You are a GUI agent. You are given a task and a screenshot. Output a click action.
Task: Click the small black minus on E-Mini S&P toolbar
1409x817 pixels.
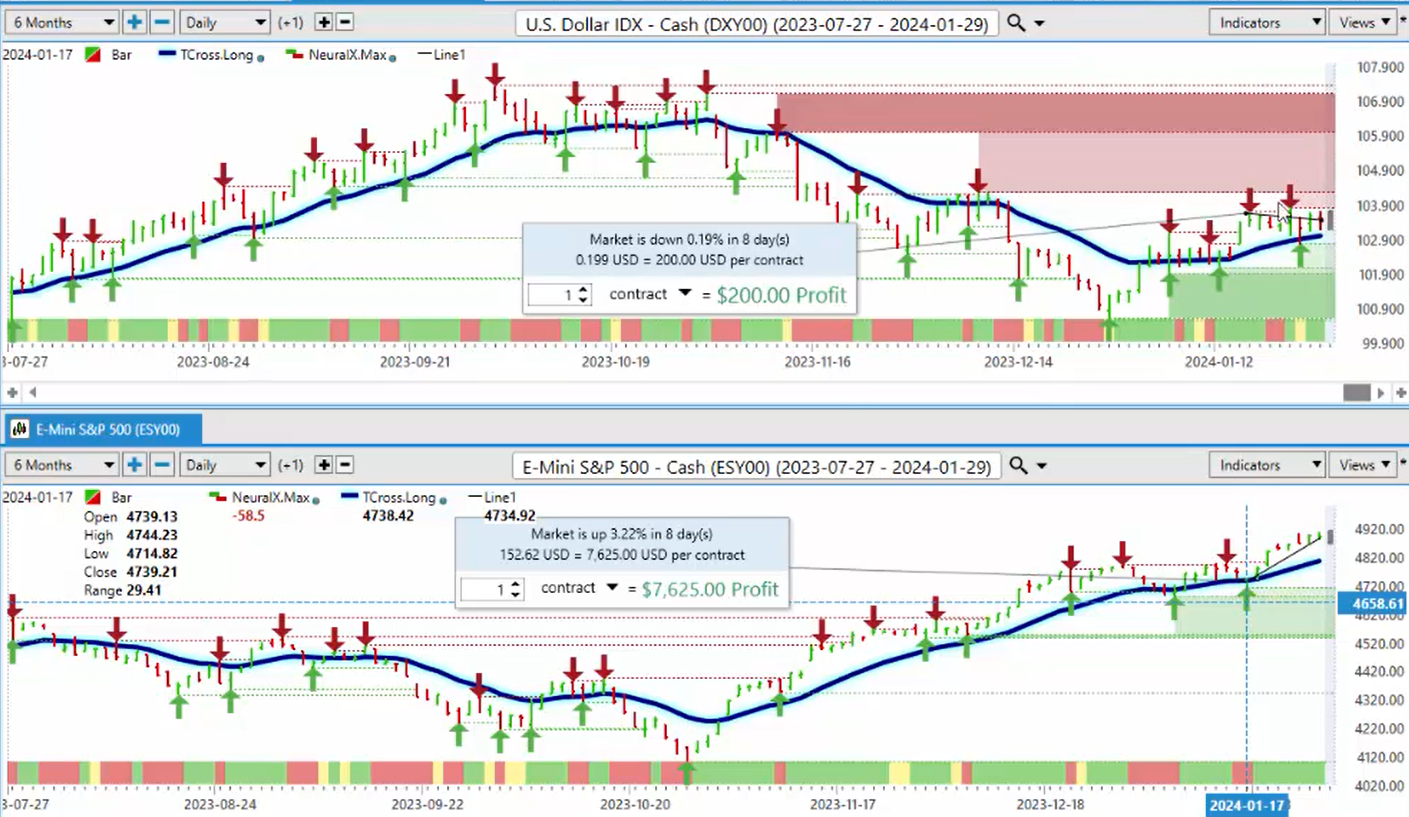click(x=344, y=465)
